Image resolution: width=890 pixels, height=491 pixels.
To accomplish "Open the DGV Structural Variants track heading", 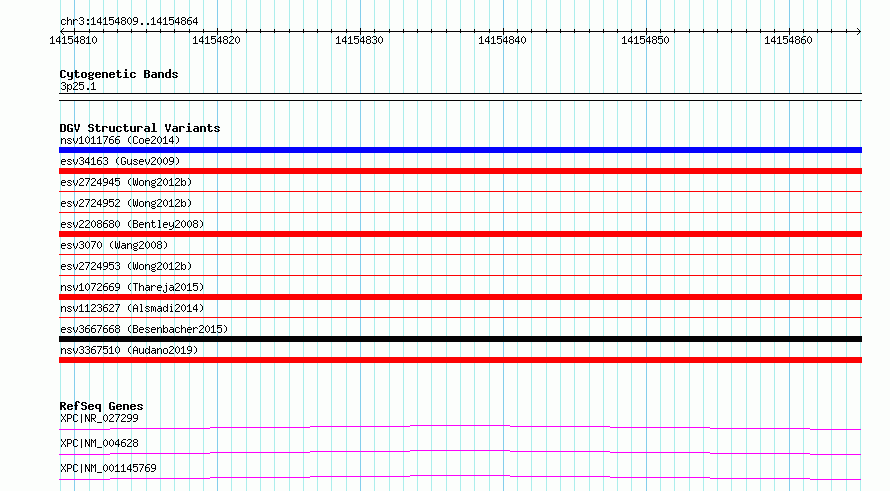I will [x=140, y=128].
